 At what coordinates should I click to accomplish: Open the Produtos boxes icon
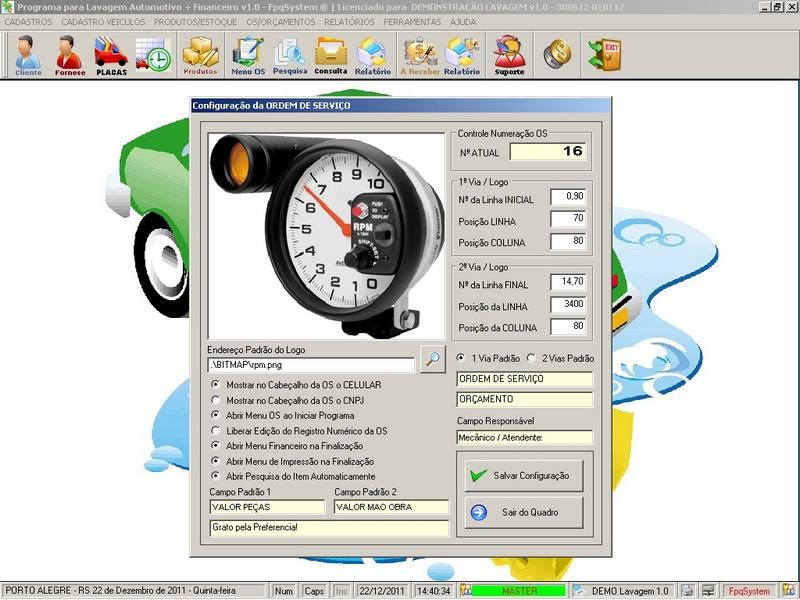[200, 55]
